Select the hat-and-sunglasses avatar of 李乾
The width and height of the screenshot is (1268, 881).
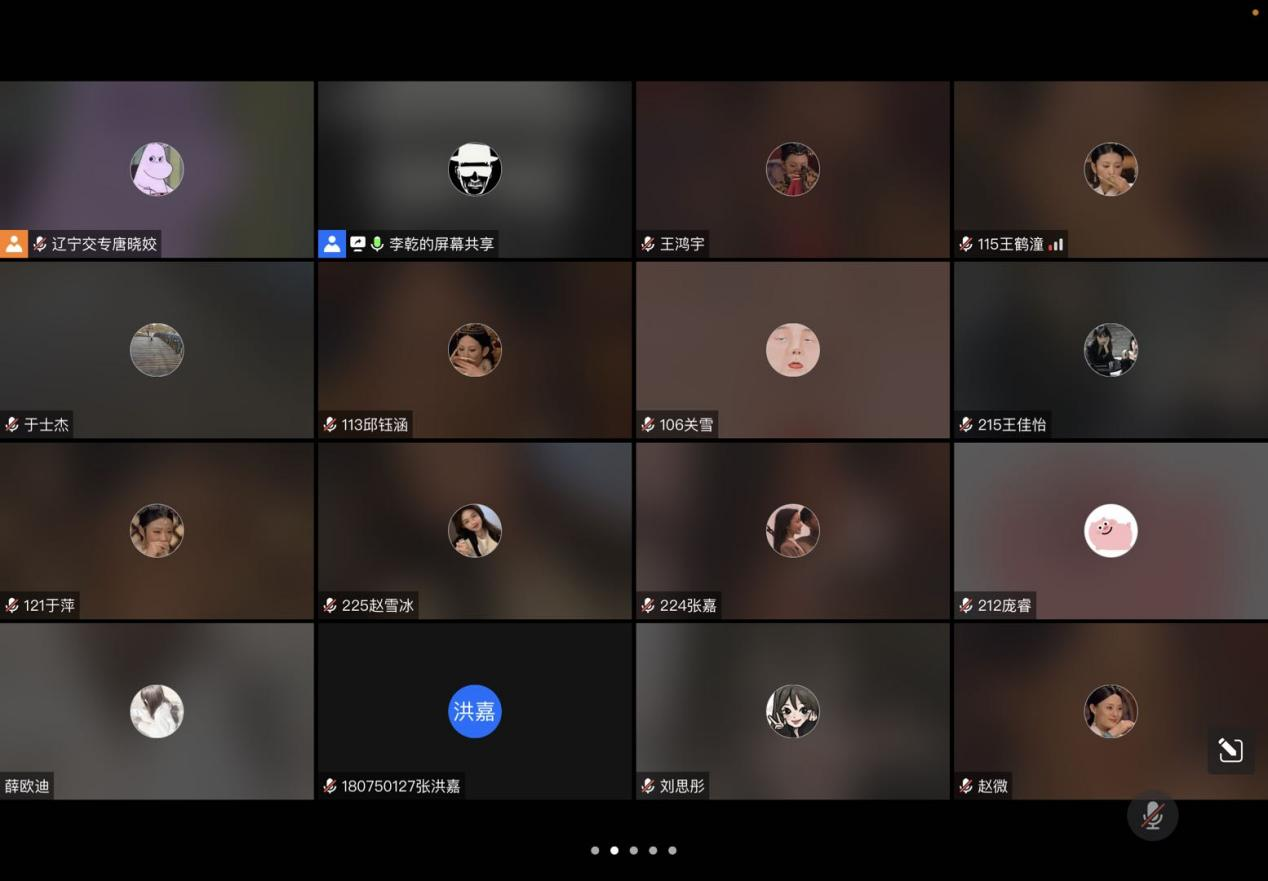tap(475, 169)
